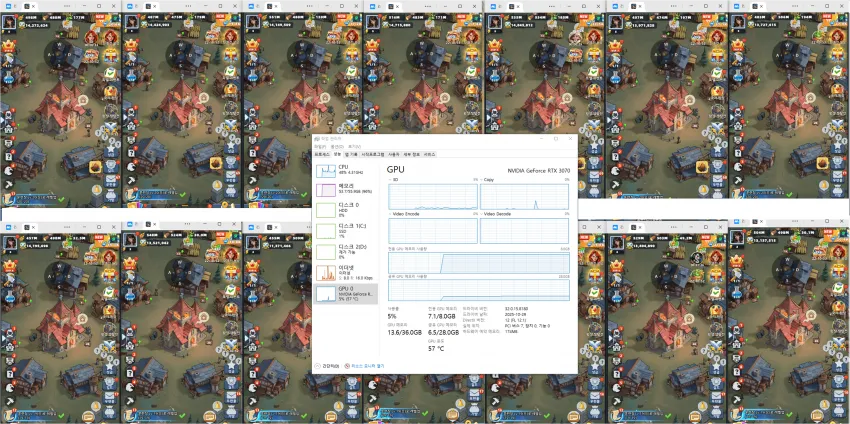Open the Copy graph engine dropdown
This screenshot has height=424, width=850.
(x=487, y=179)
